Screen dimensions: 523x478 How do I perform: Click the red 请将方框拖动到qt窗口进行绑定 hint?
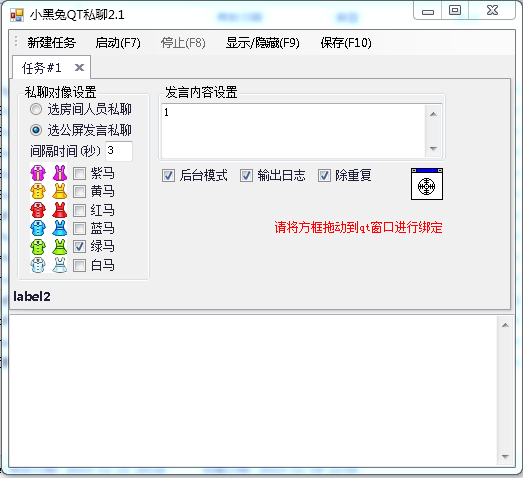[x=359, y=227]
